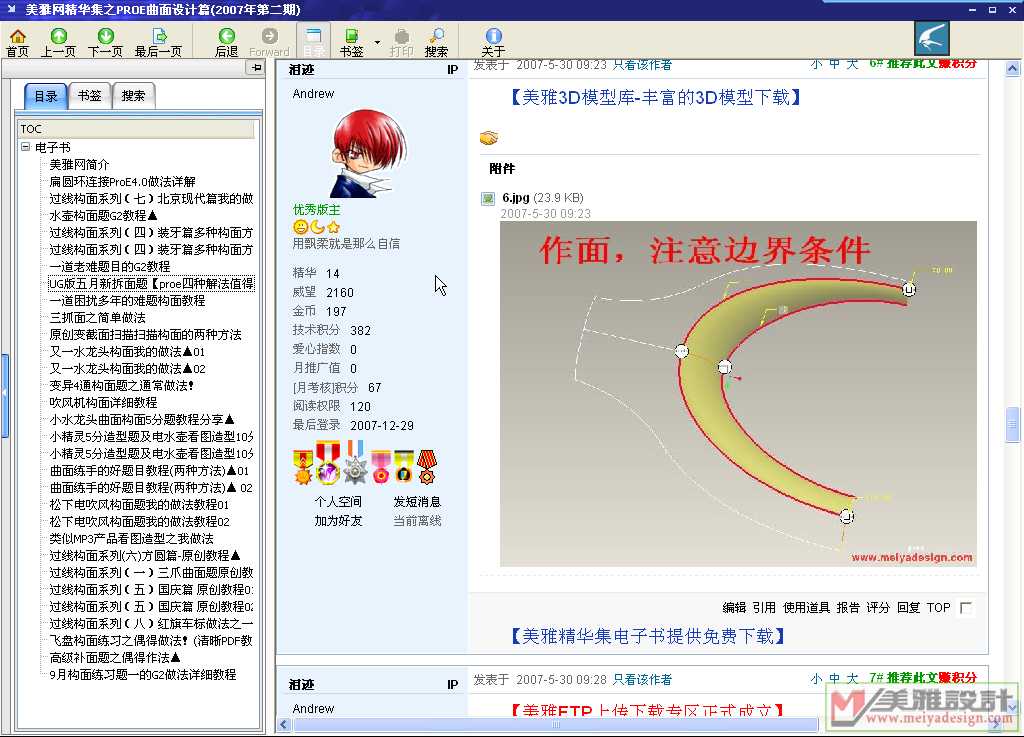The width and height of the screenshot is (1024, 737).
Task: Open 高级补面题之偶得作法 entry
Action: coord(115,657)
